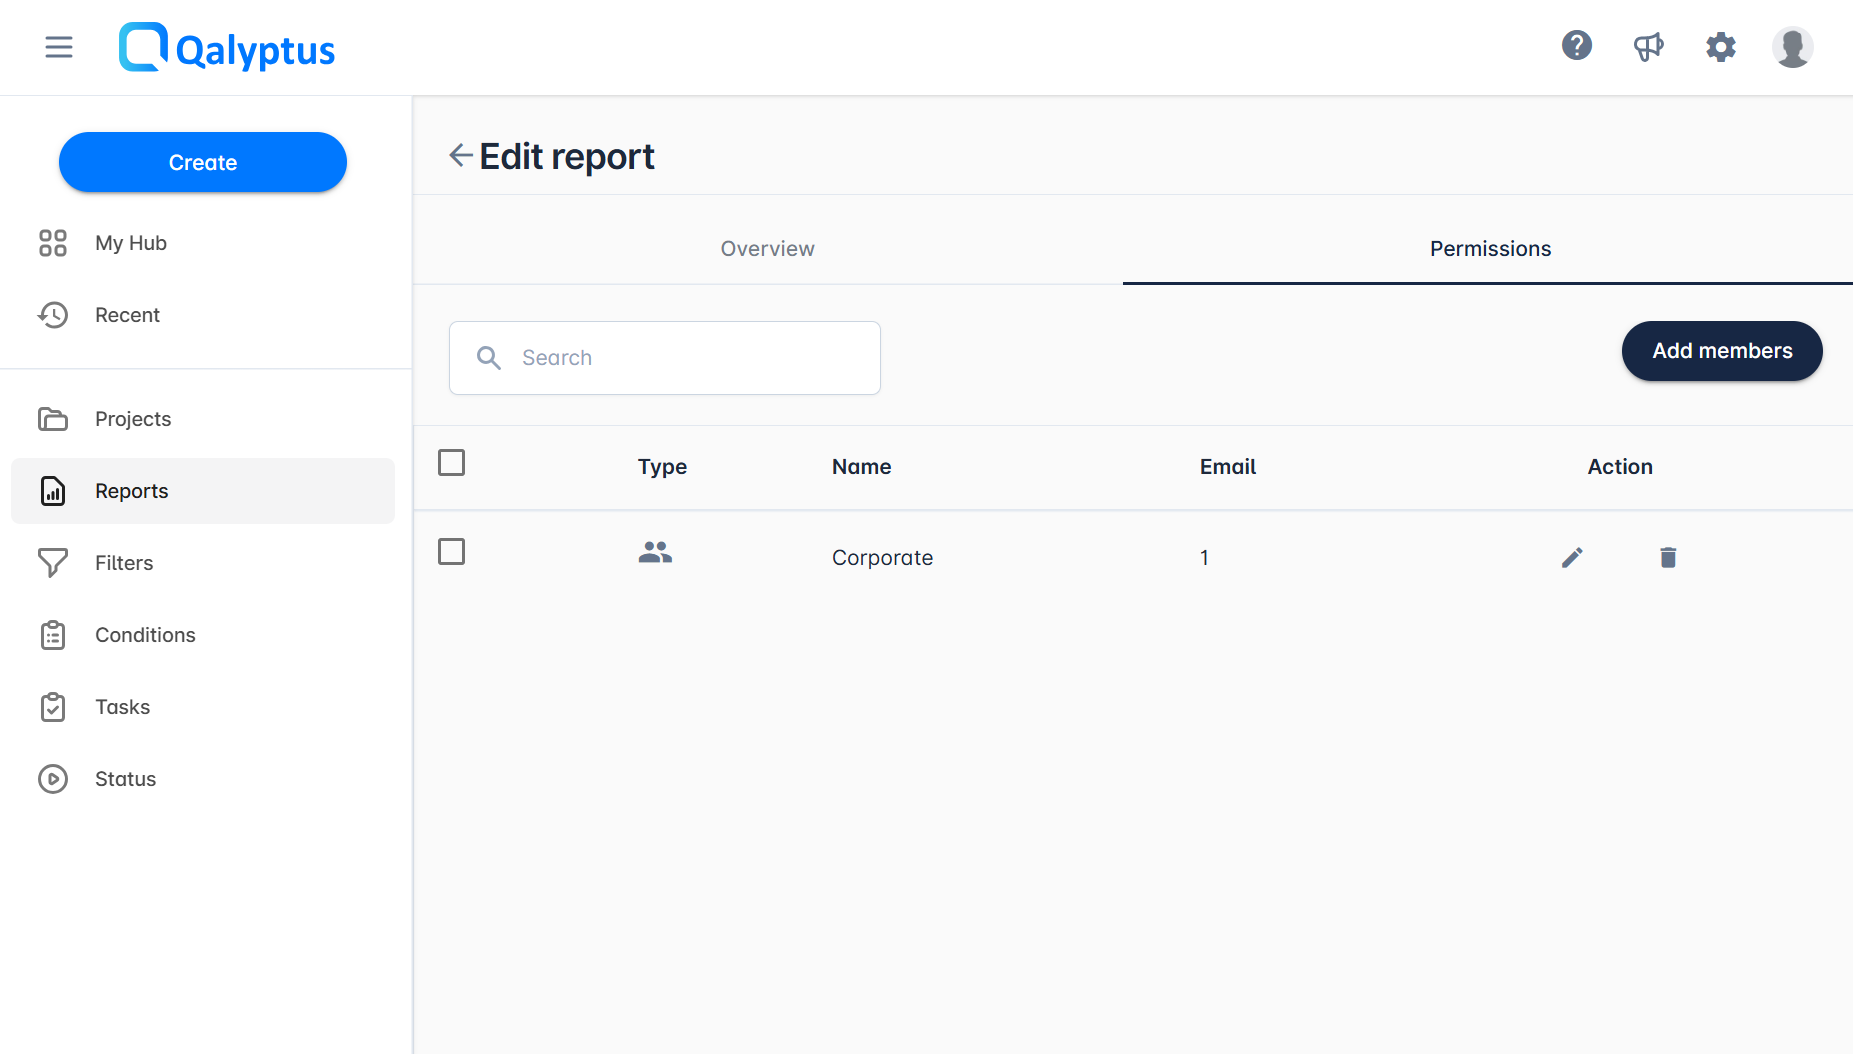This screenshot has width=1853, height=1054.
Task: Check the select-all checkbox in table header
Action: pos(451,462)
